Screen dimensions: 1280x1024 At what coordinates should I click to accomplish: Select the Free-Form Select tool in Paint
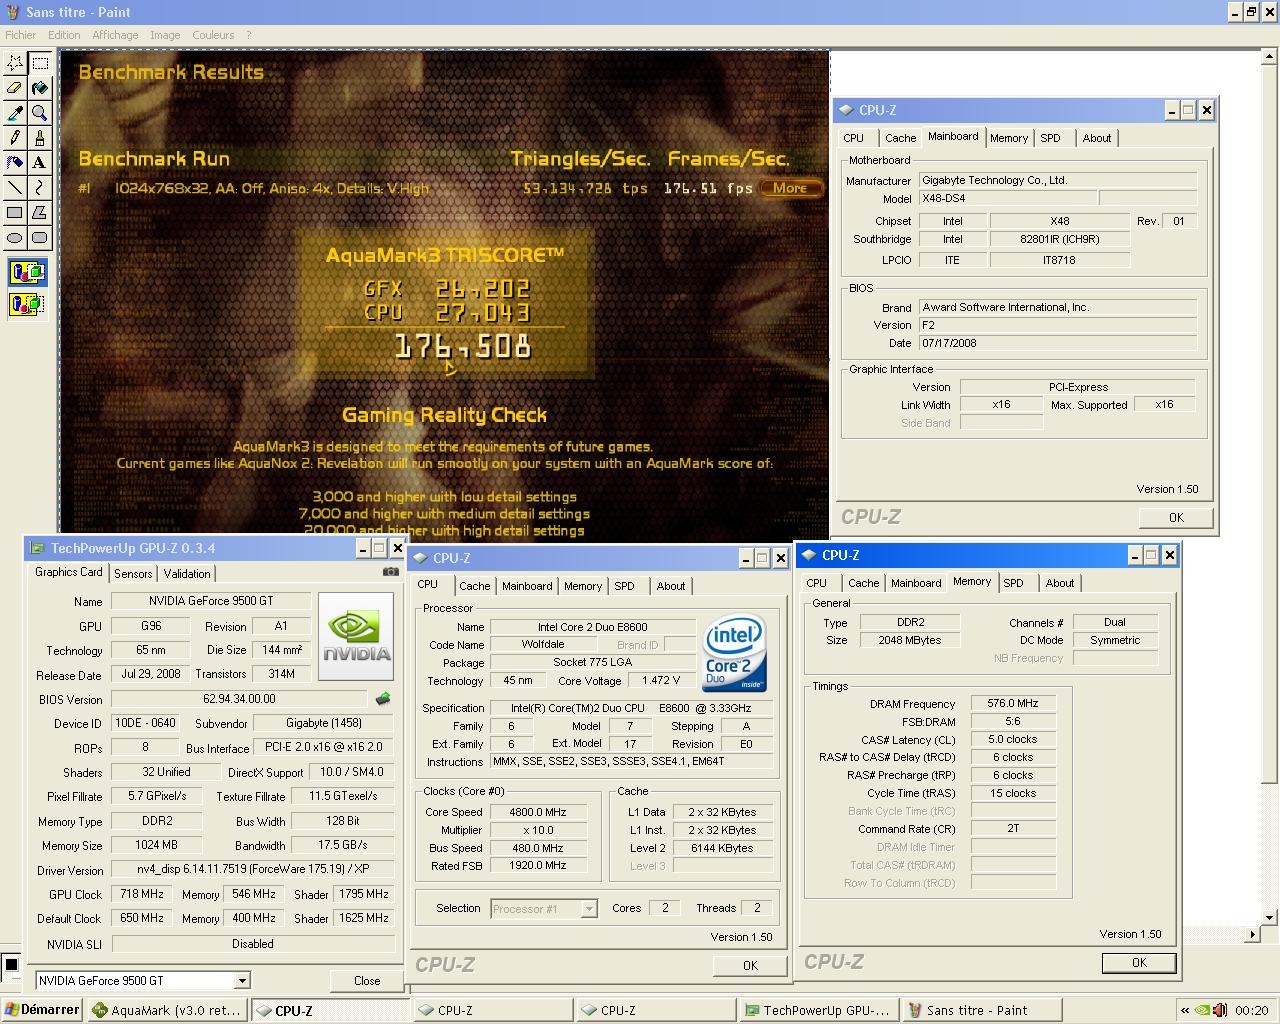point(15,63)
